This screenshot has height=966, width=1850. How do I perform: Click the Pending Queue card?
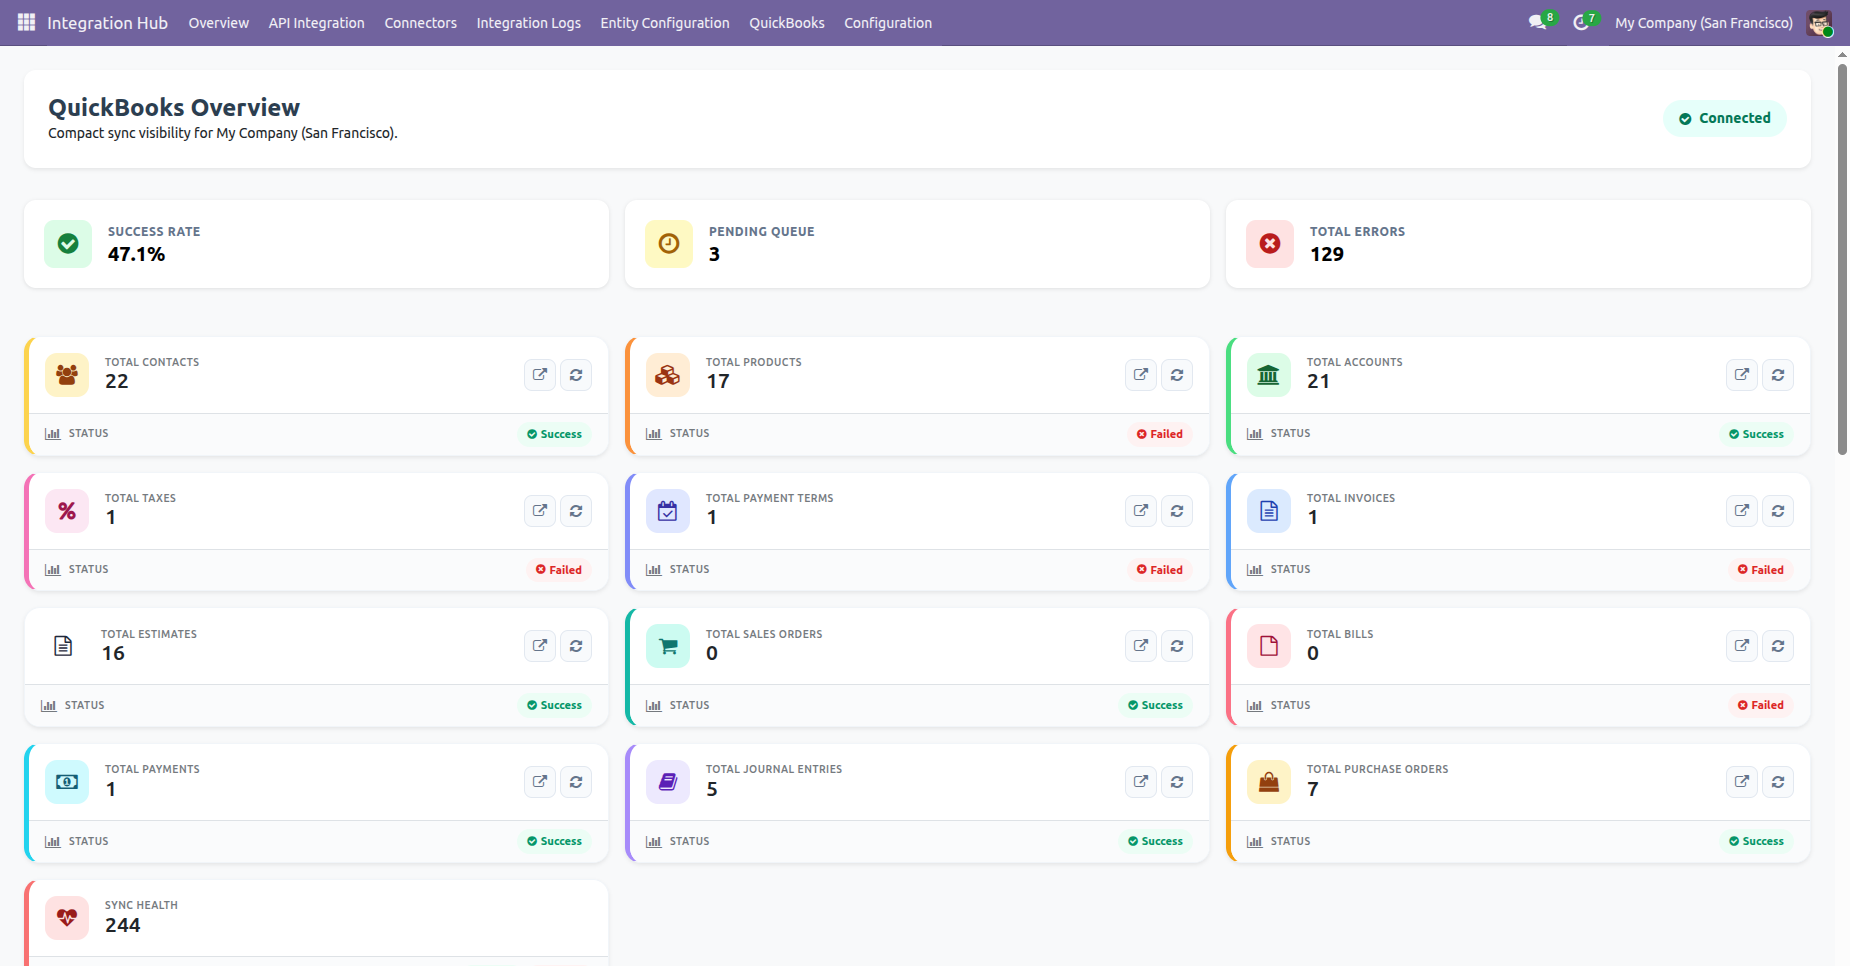pos(917,244)
